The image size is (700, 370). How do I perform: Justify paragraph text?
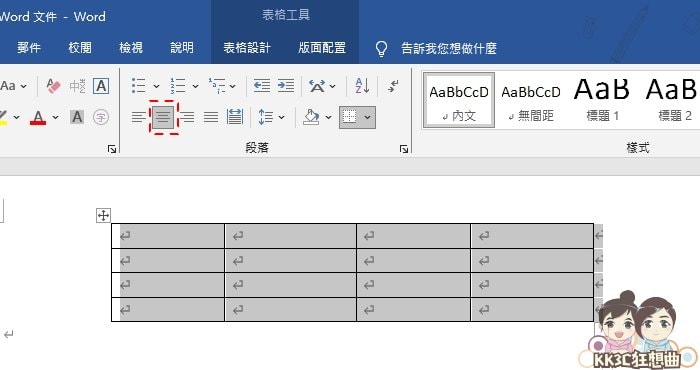pyautogui.click(x=211, y=117)
